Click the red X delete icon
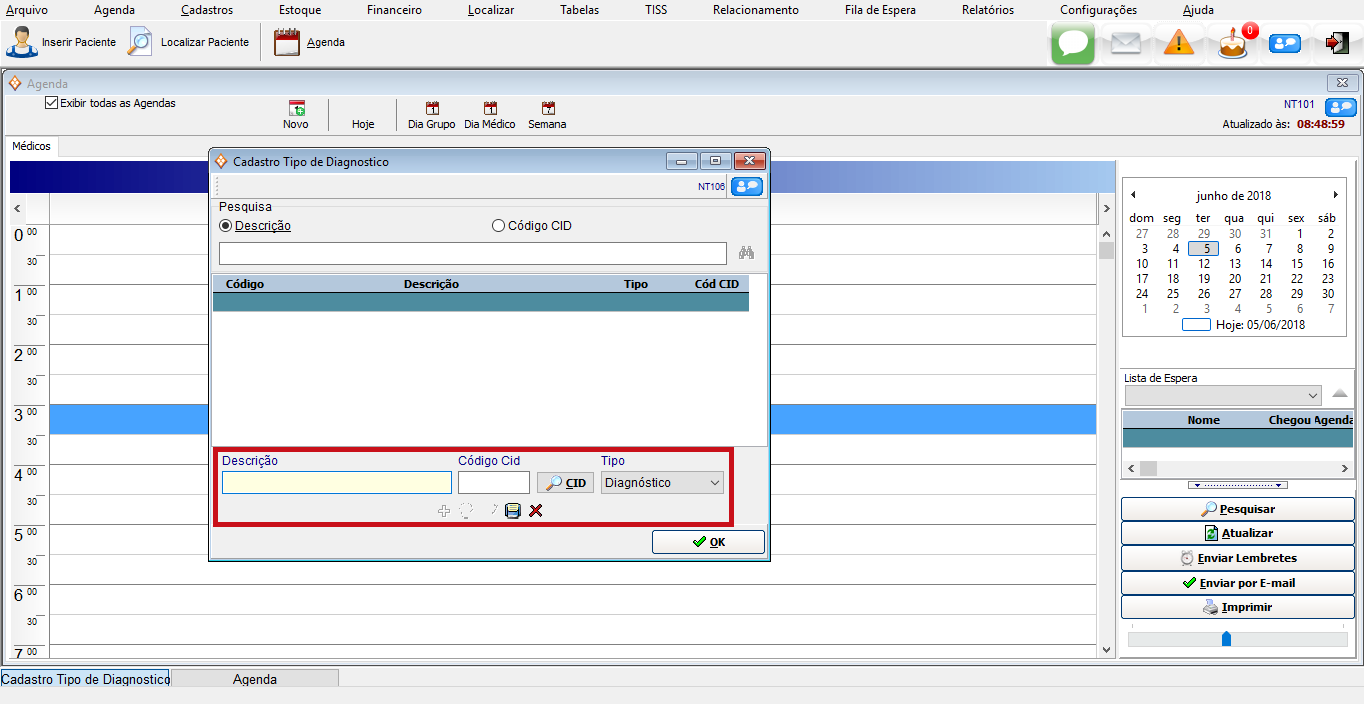This screenshot has width=1364, height=704. 536,511
